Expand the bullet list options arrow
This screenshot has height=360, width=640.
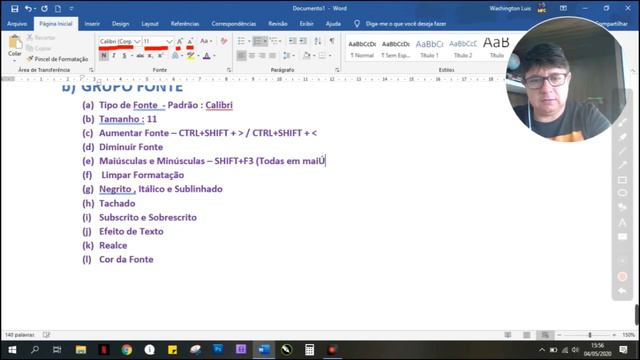click(249, 41)
